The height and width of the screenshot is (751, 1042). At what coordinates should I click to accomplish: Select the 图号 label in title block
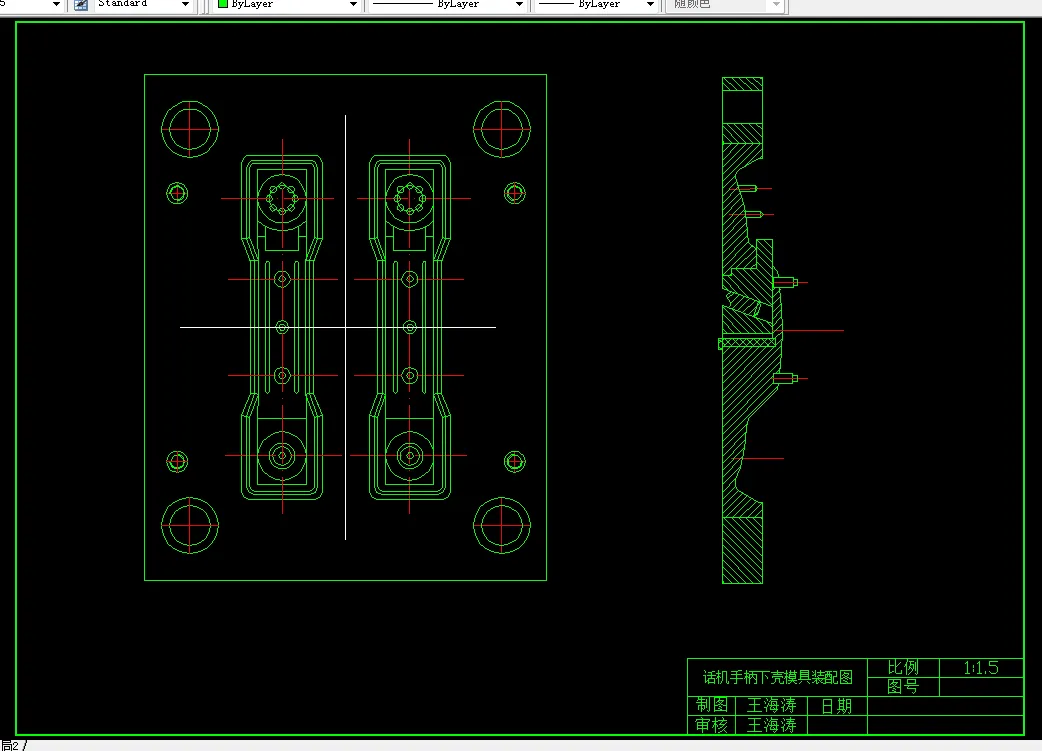[903, 687]
